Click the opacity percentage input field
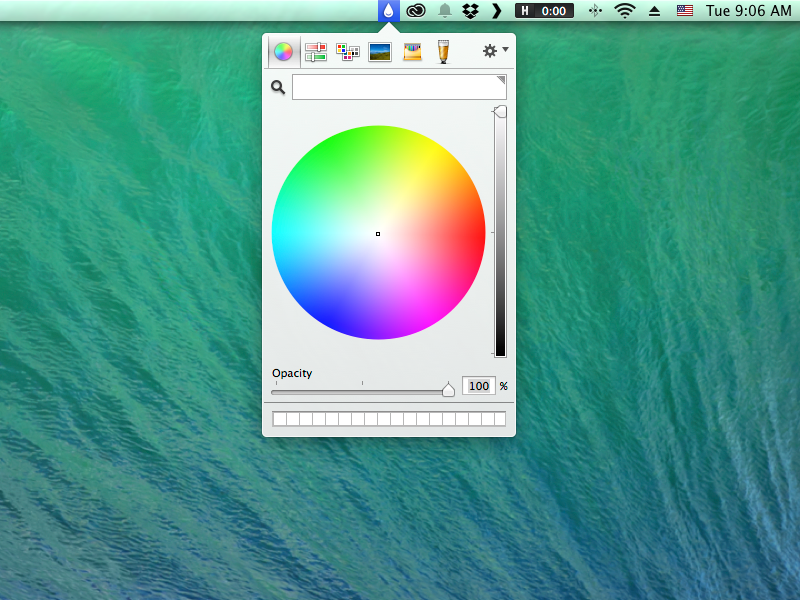Screen dimensions: 800x600 [x=478, y=385]
